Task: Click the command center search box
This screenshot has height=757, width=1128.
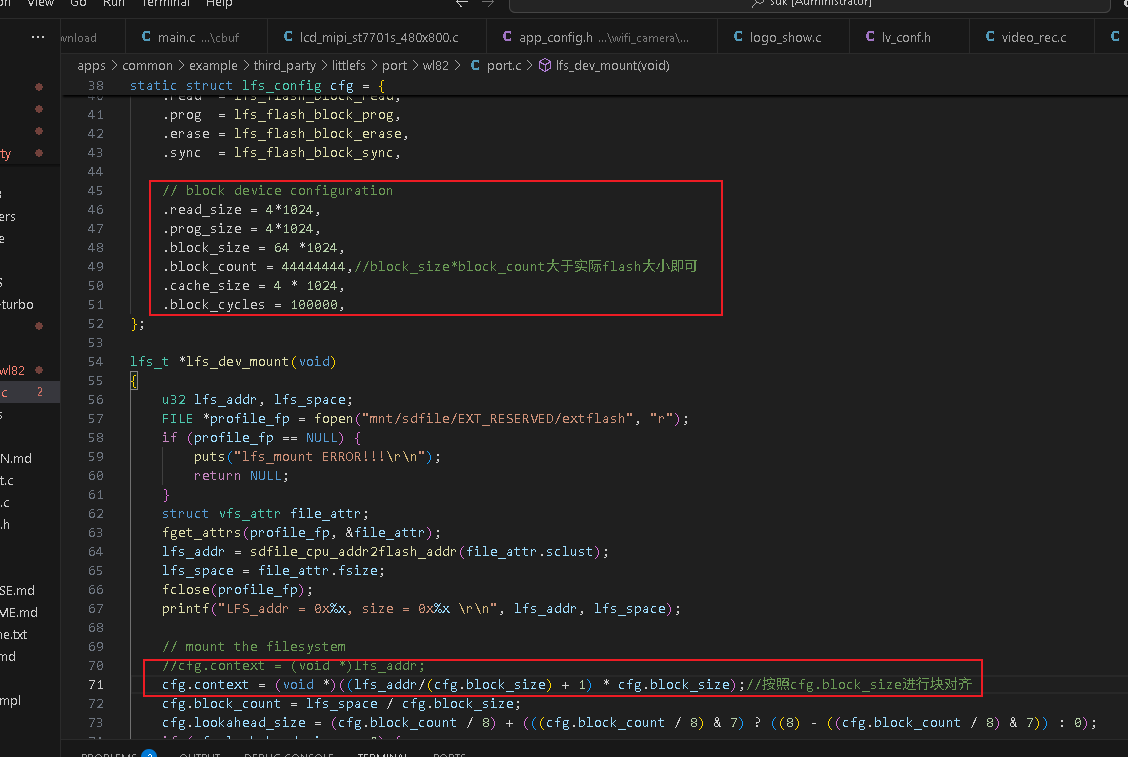Action: tap(809, 4)
